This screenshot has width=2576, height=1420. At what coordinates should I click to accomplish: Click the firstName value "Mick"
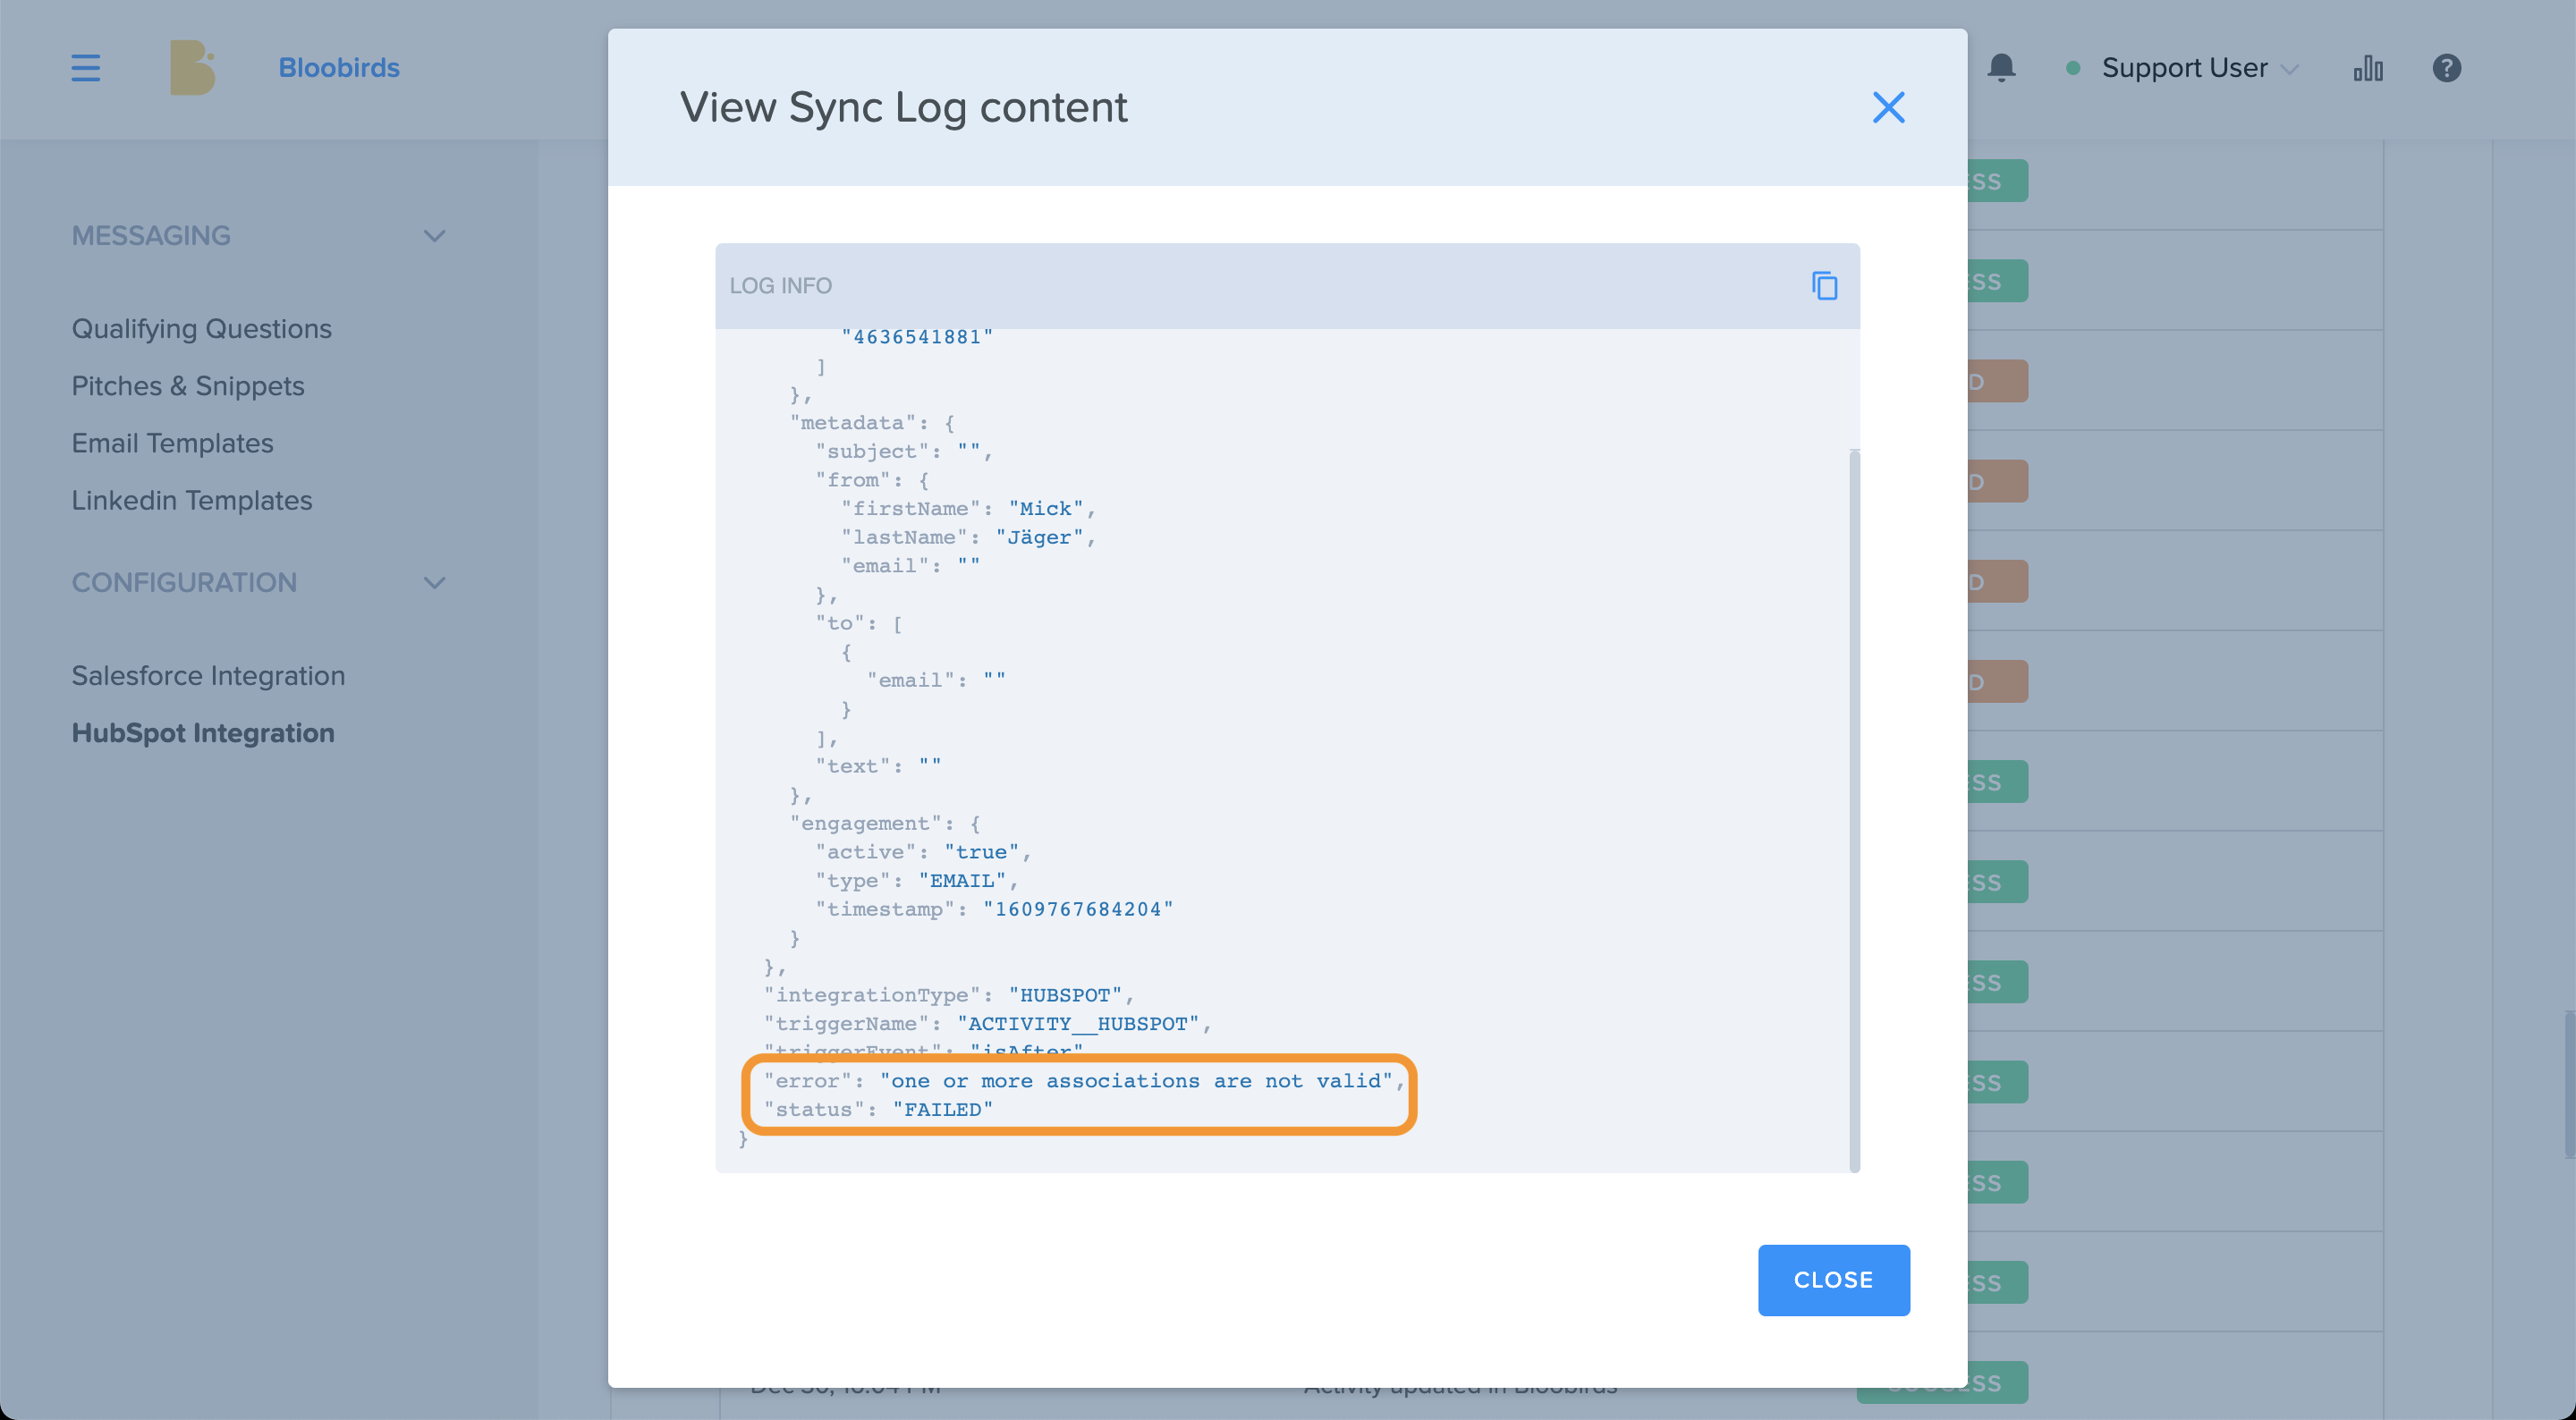(x=1046, y=509)
